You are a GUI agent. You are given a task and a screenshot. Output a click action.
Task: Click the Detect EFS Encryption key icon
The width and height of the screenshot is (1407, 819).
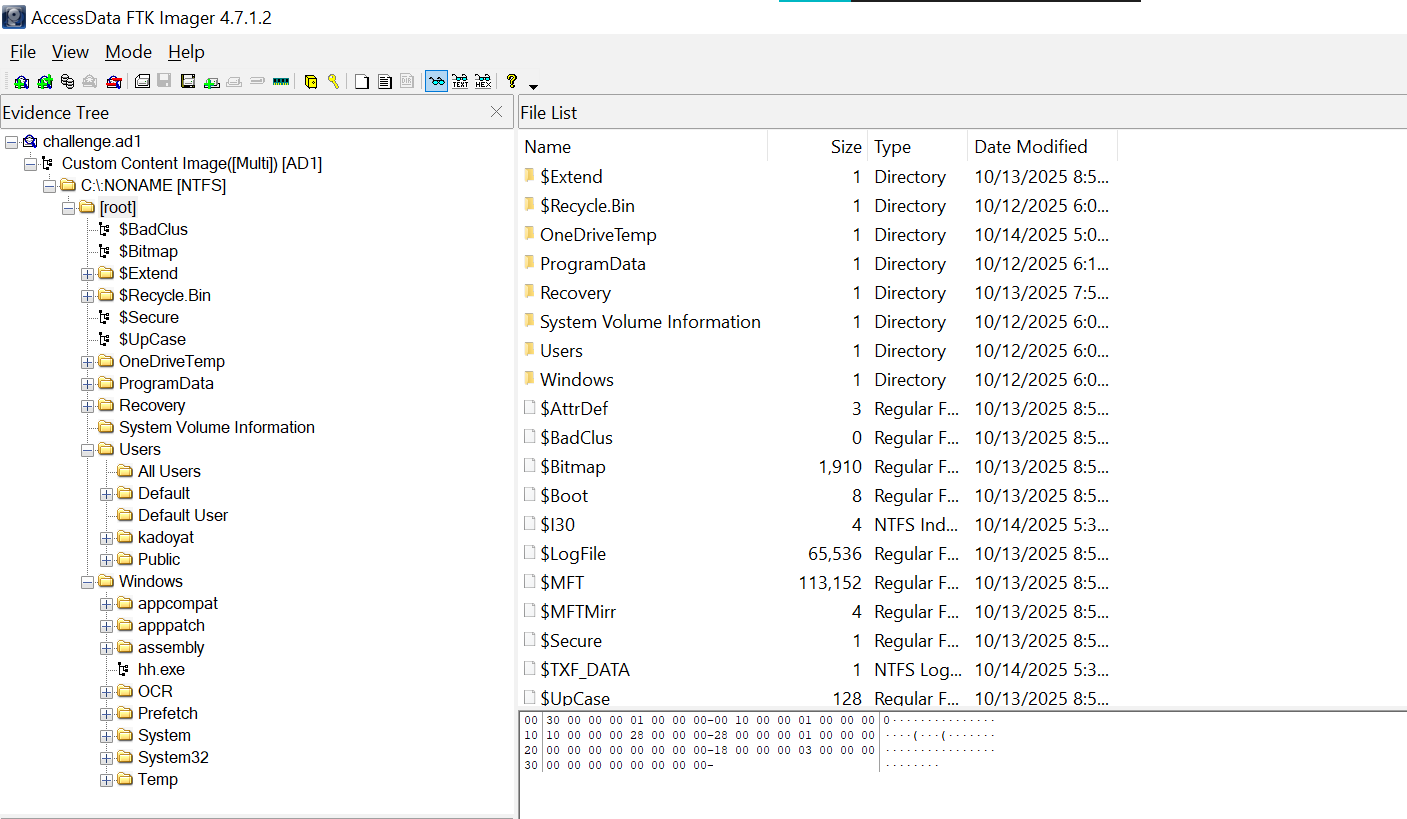334,81
